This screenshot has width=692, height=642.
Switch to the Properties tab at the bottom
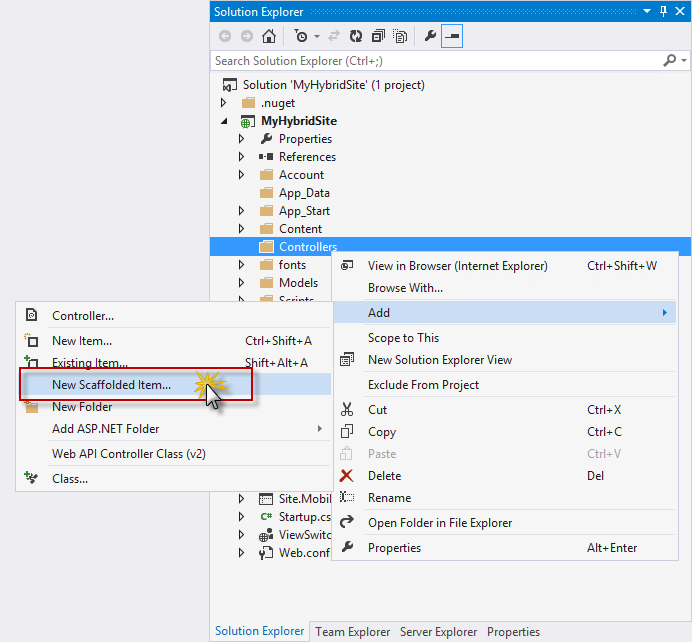tap(513, 632)
